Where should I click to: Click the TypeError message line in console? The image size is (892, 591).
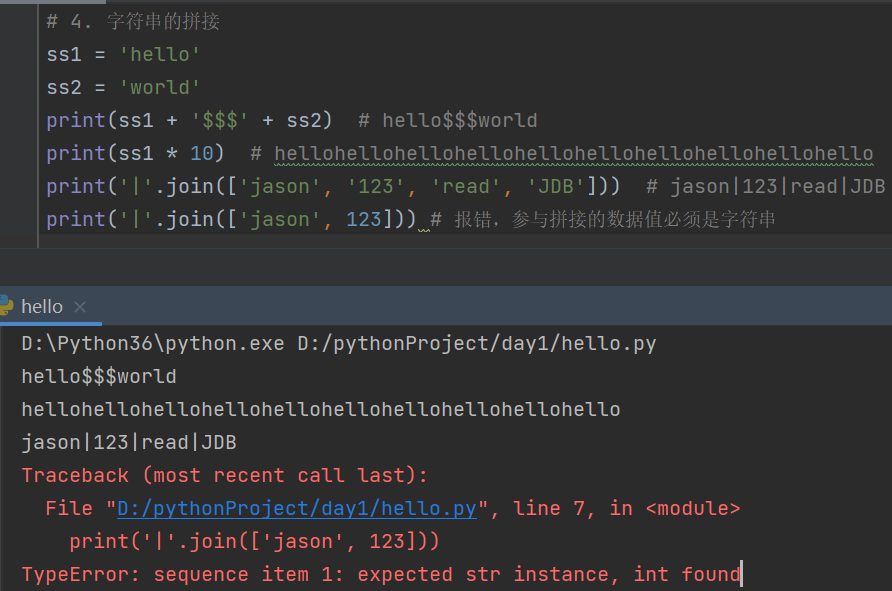[x=381, y=575]
